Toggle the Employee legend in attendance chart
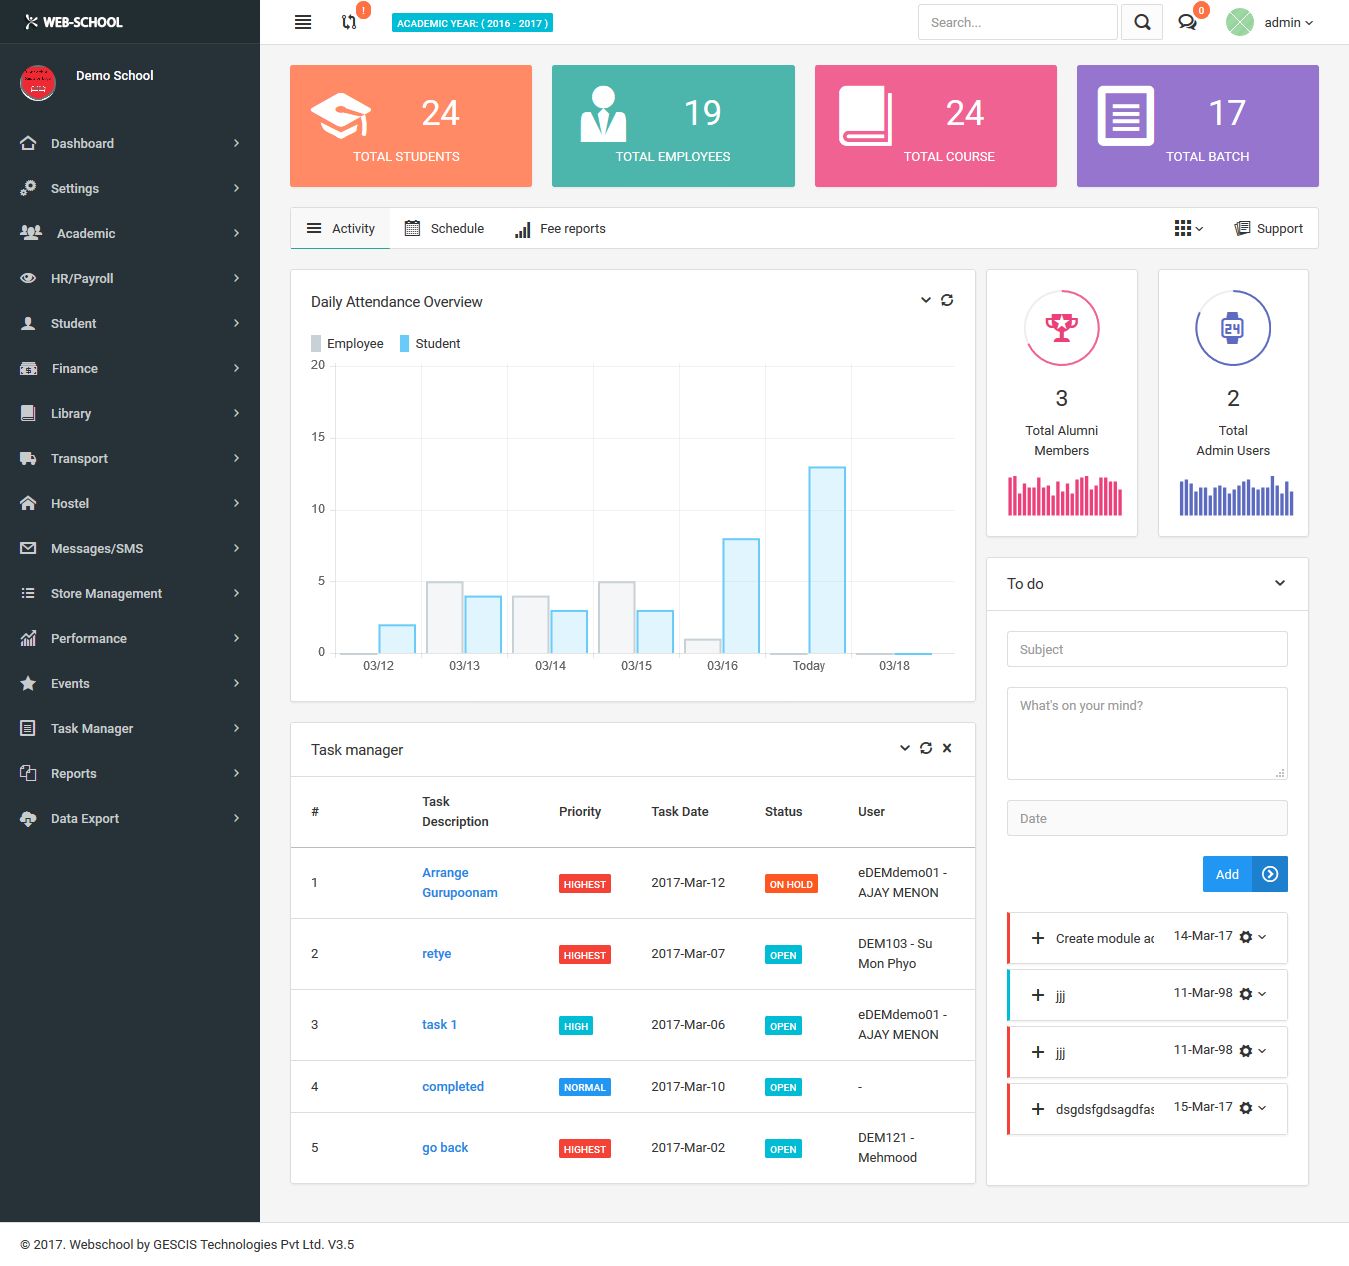 (x=347, y=343)
